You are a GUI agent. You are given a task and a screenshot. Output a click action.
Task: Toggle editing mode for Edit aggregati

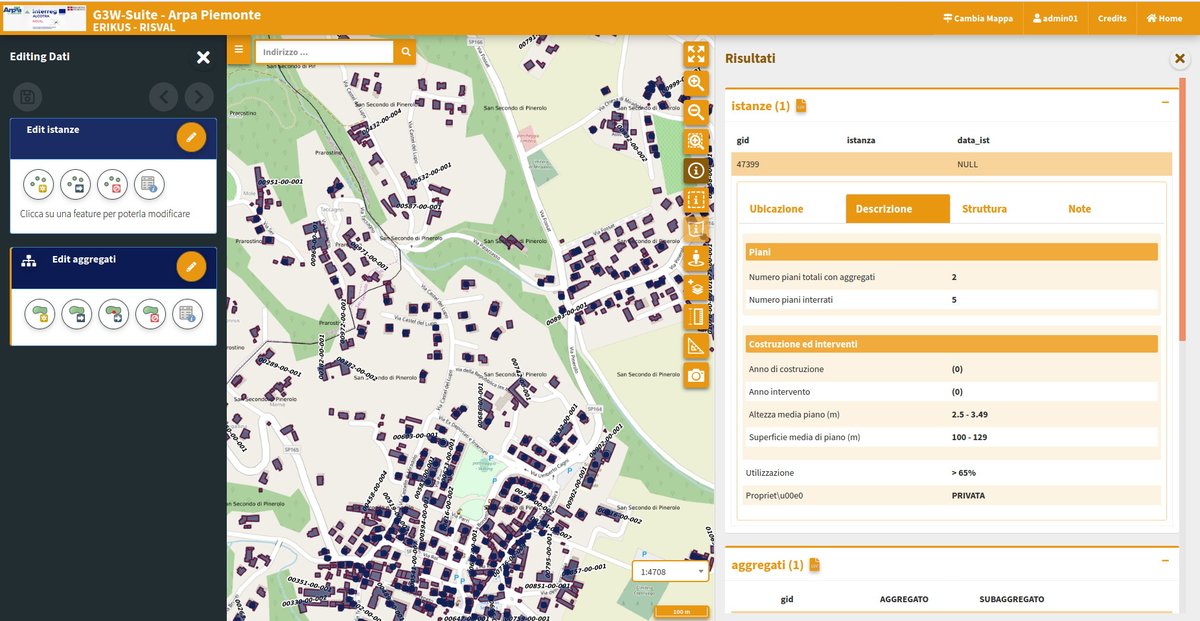191,266
